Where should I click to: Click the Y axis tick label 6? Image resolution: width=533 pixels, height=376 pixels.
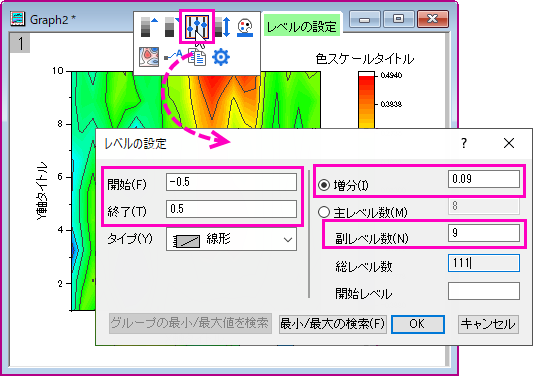[x=60, y=177]
